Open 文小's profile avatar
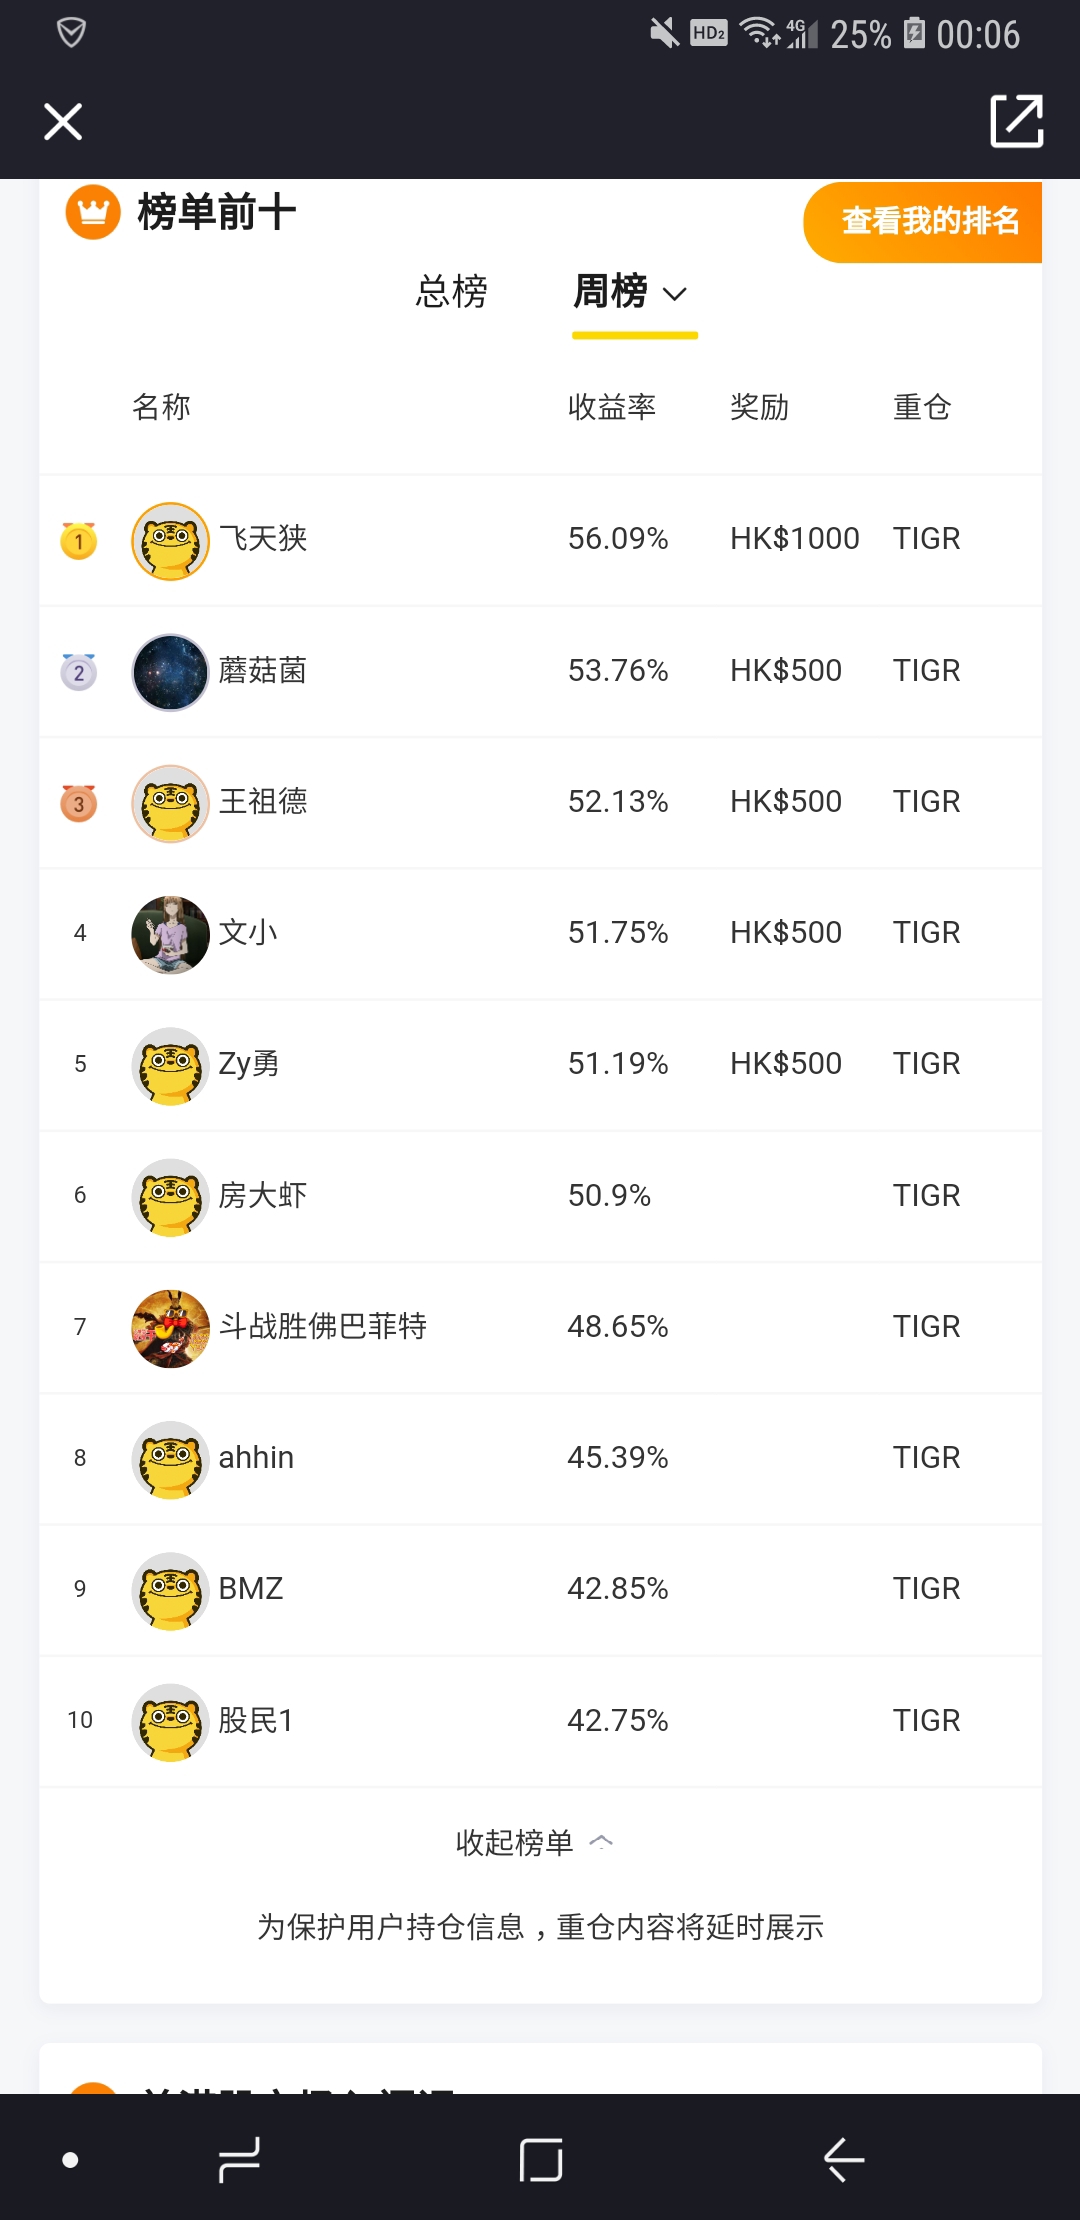1080x2220 pixels. 170,934
